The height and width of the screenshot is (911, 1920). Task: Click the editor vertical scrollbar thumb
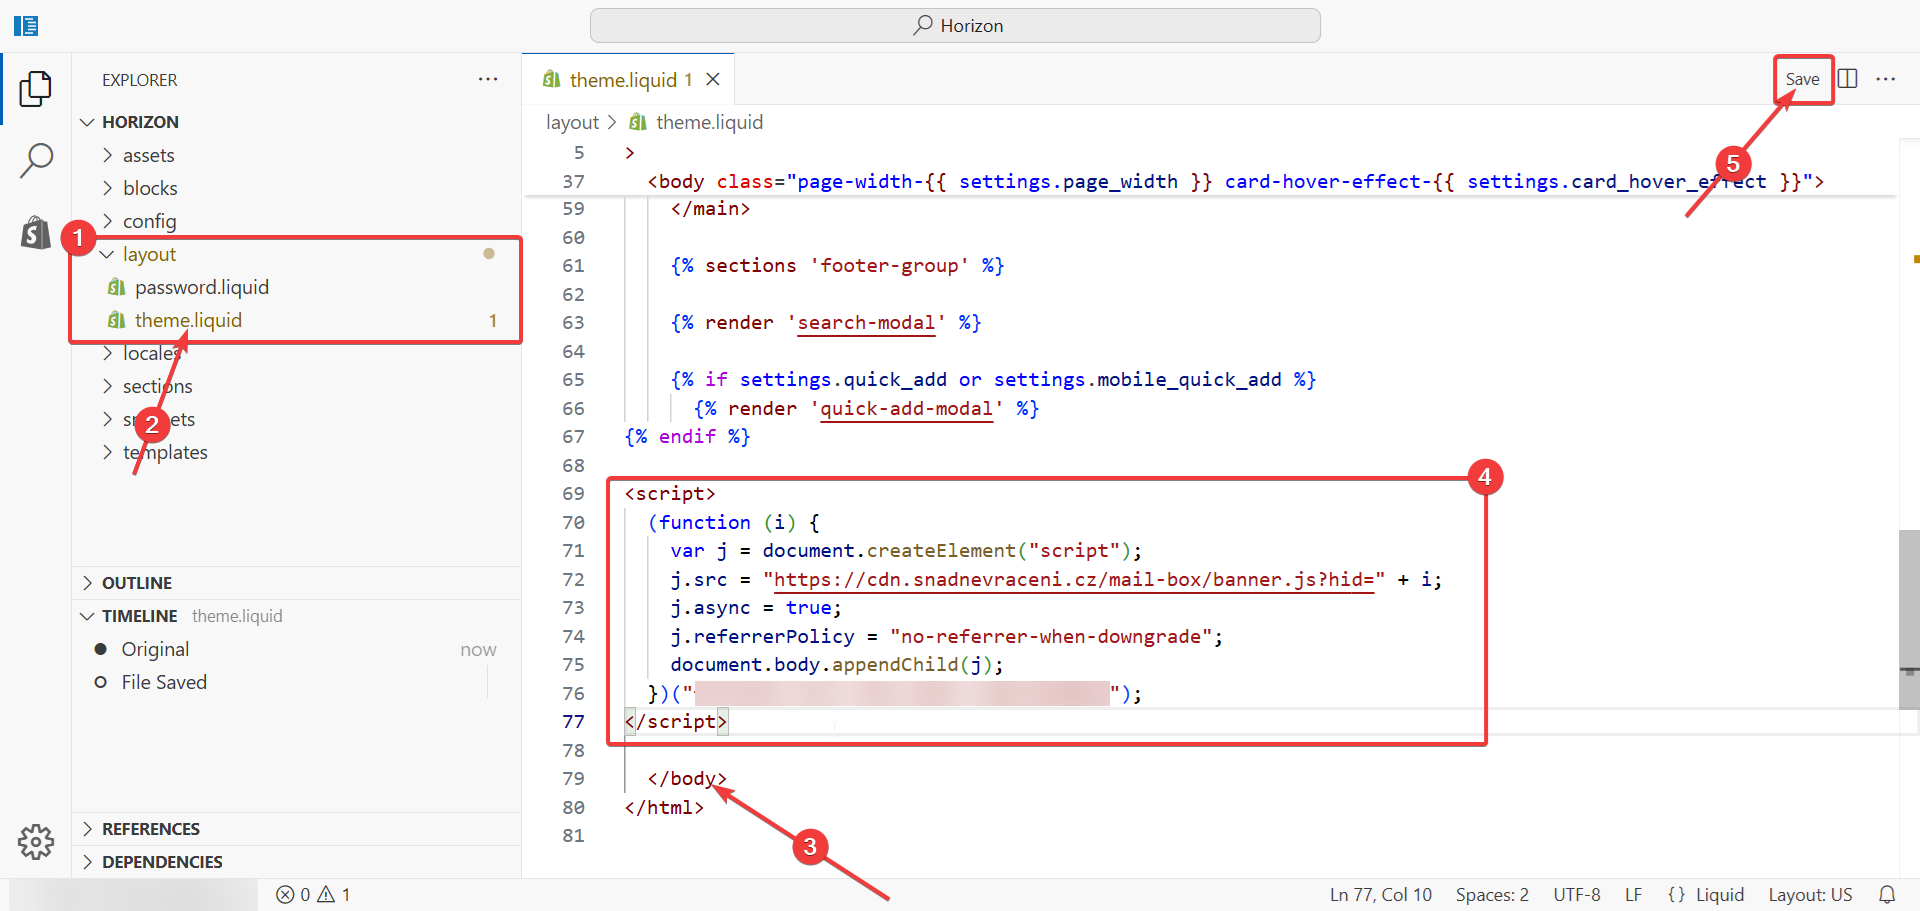[x=1908, y=618]
